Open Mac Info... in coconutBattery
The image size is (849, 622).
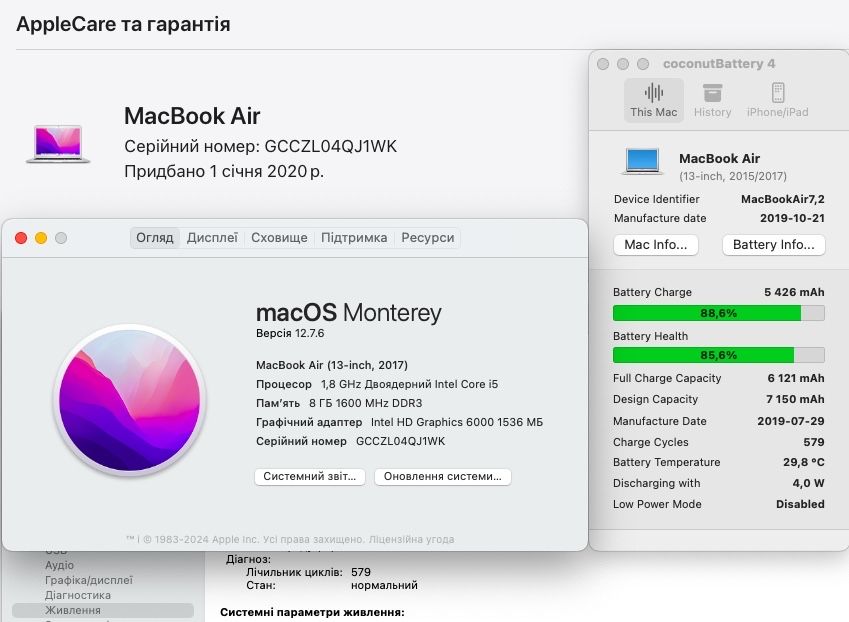[x=656, y=245]
